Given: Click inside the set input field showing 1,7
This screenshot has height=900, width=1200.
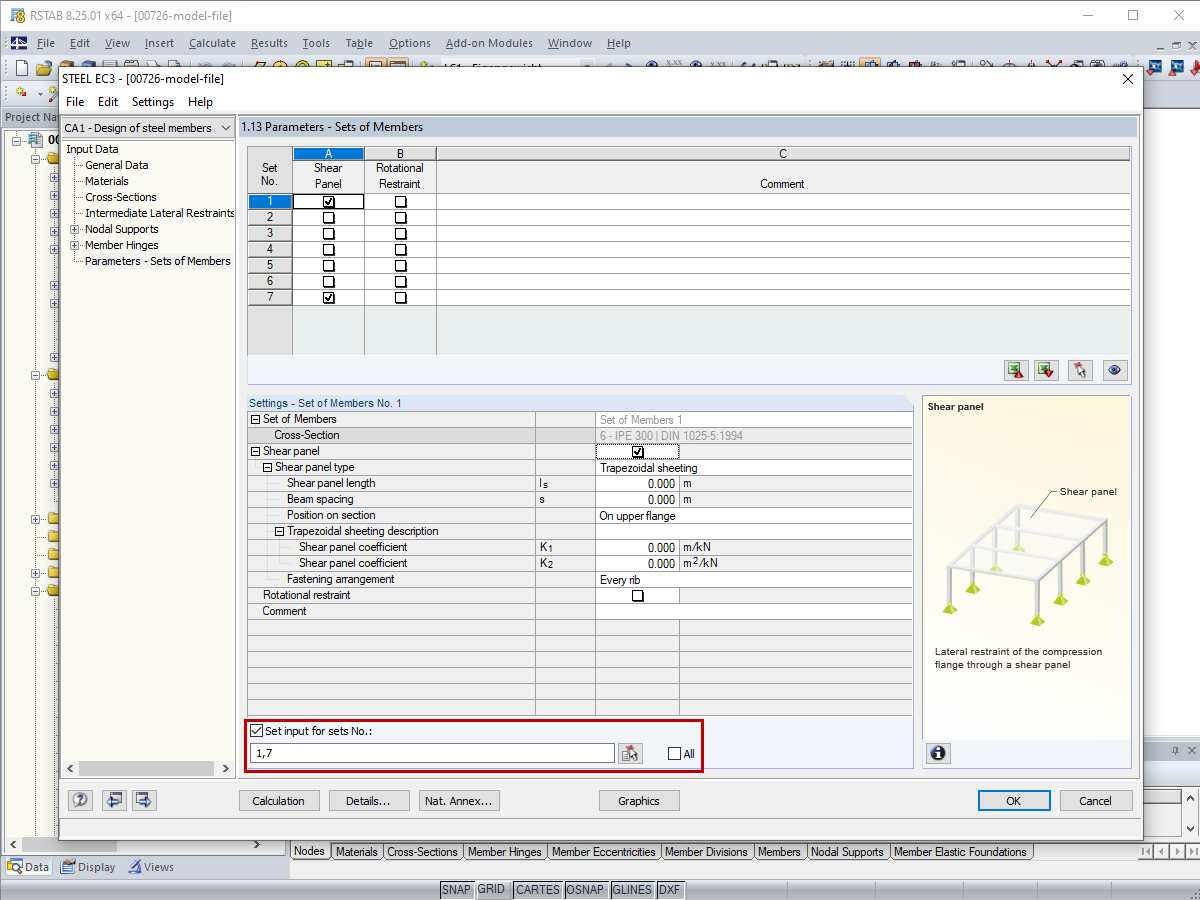Looking at the screenshot, I should point(430,753).
